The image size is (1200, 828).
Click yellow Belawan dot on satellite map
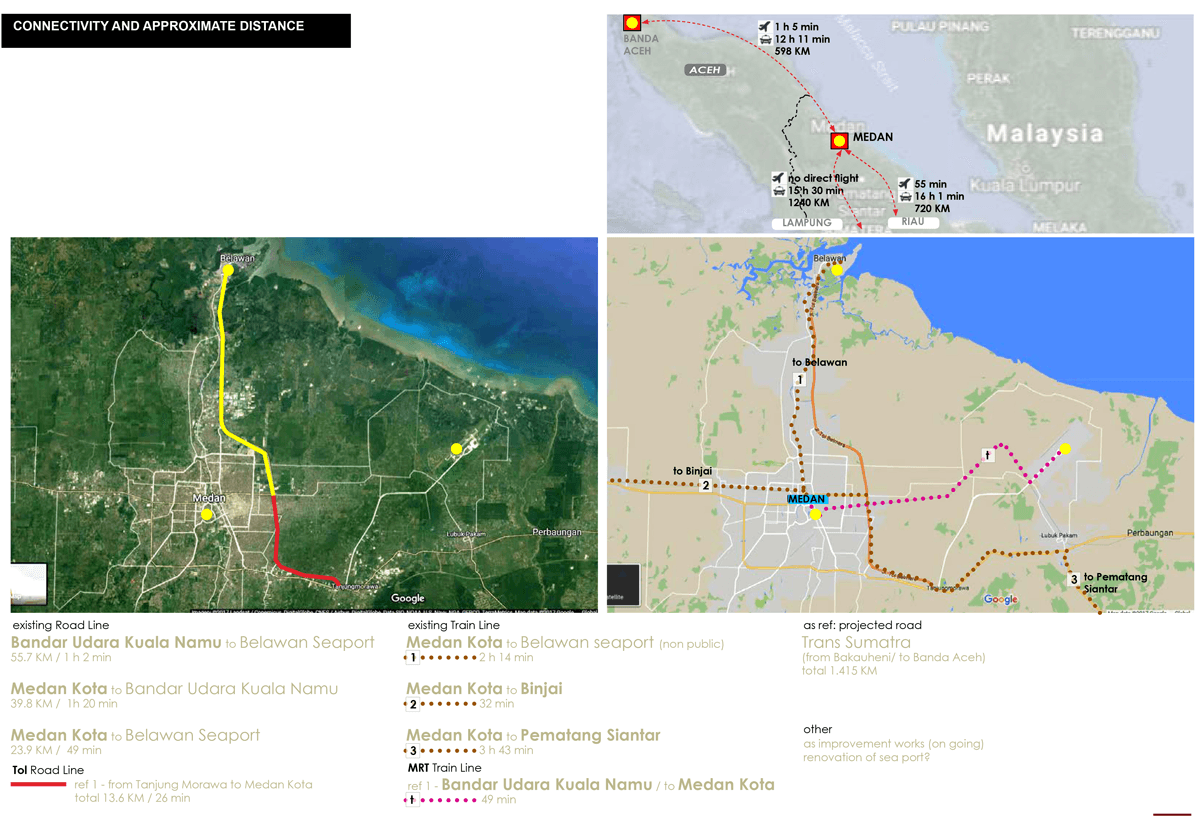(228, 270)
